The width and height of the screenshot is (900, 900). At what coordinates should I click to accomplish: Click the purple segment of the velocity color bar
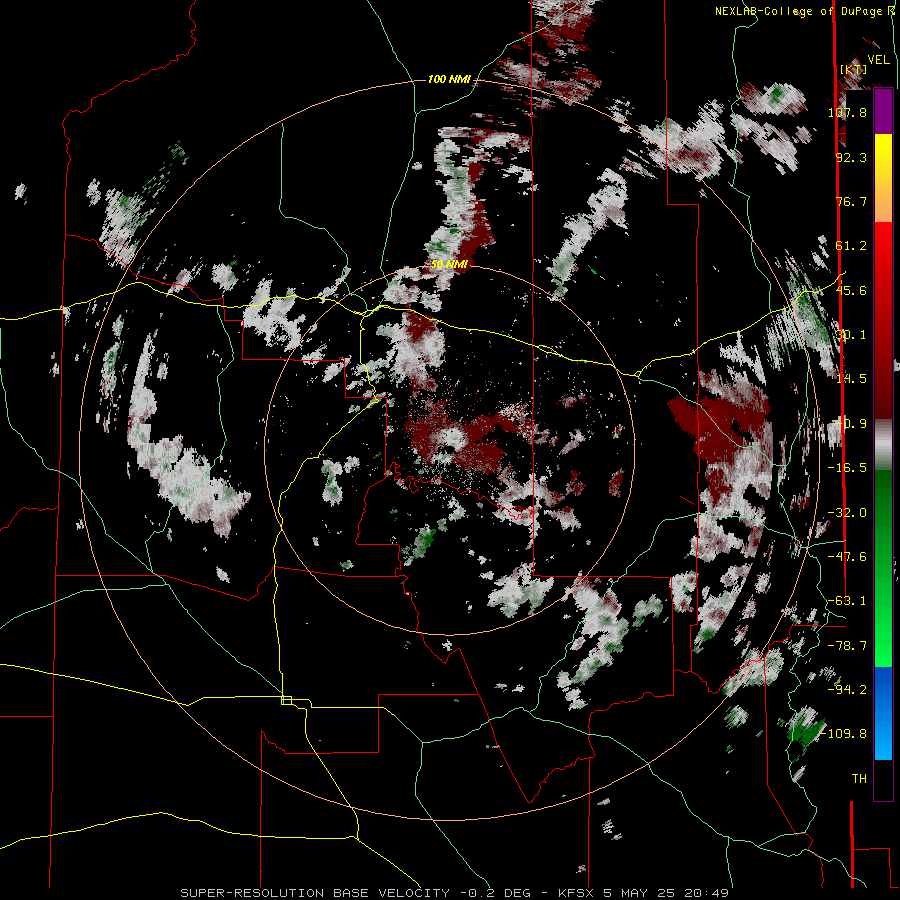tap(883, 112)
